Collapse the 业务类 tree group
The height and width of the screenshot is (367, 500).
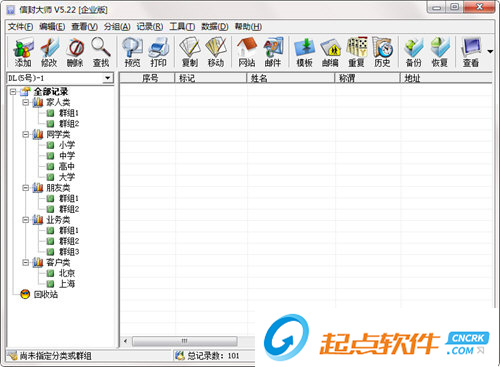tap(26, 220)
